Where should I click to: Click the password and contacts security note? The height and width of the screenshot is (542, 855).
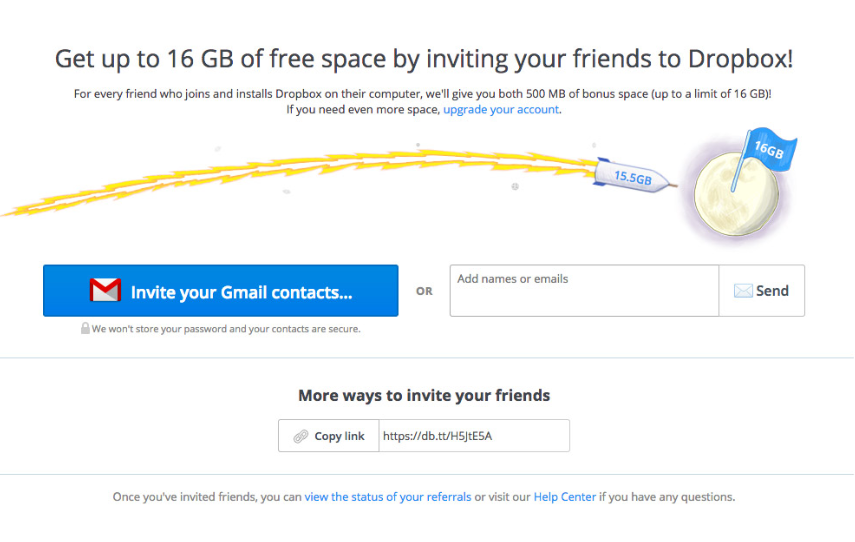(226, 328)
